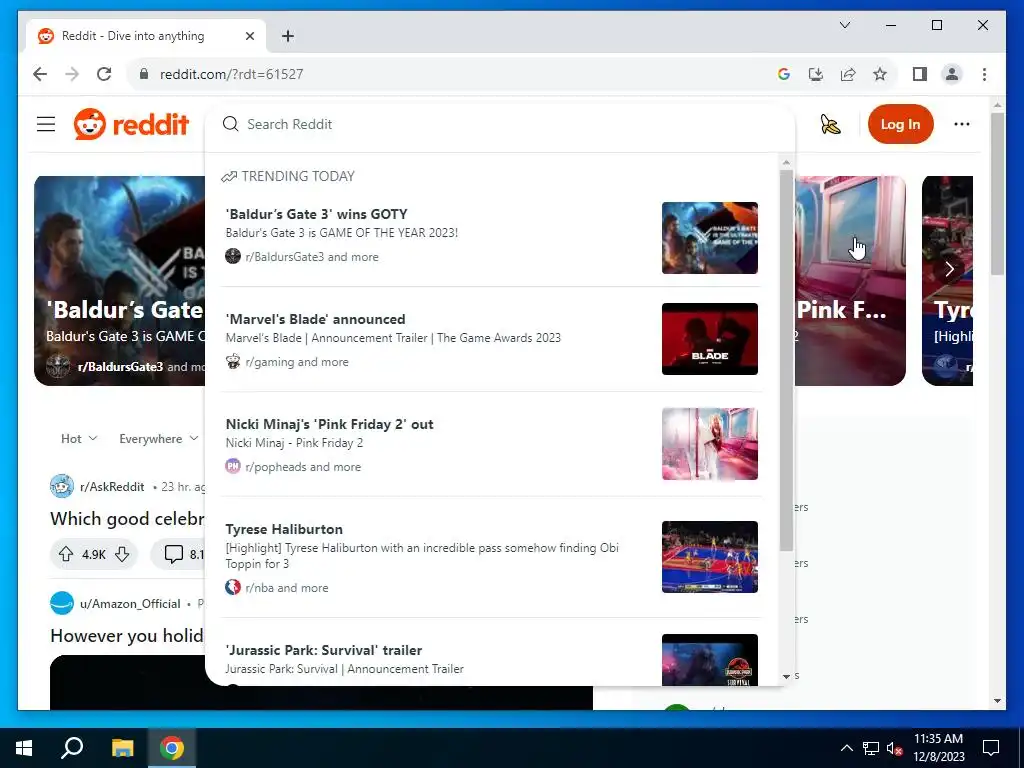The height and width of the screenshot is (768, 1024).
Task: Click the taskbar clock showing 11:35 AM
Action: pos(938,748)
